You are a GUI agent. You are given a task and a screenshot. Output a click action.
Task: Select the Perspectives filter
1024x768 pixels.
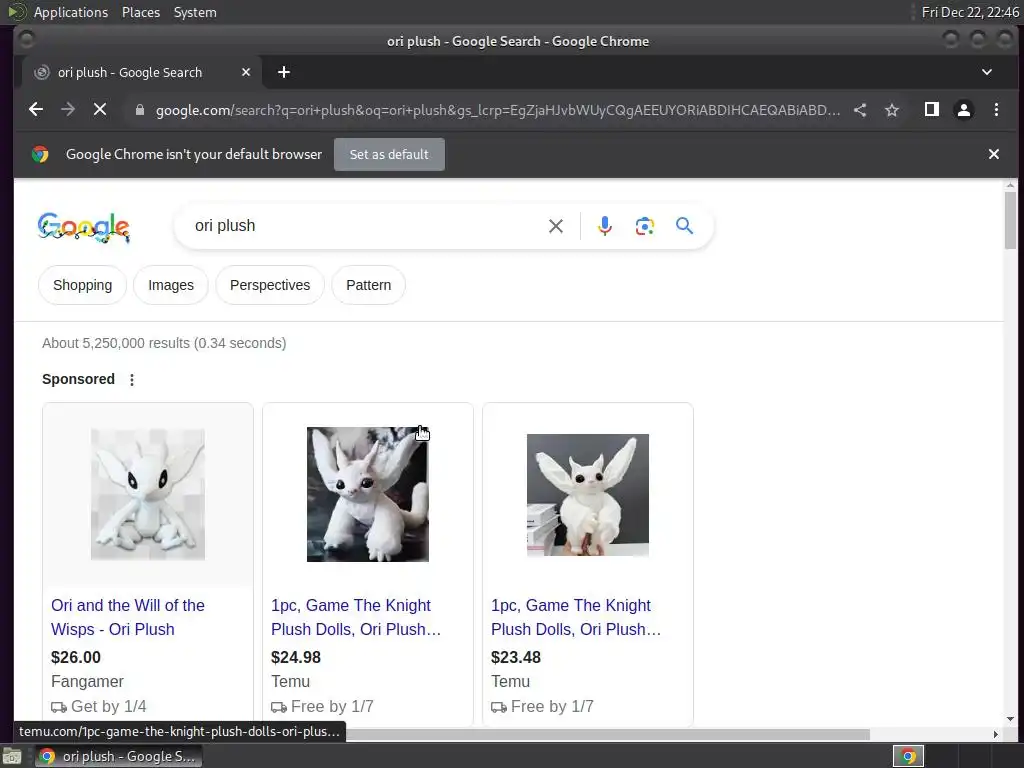click(x=270, y=285)
